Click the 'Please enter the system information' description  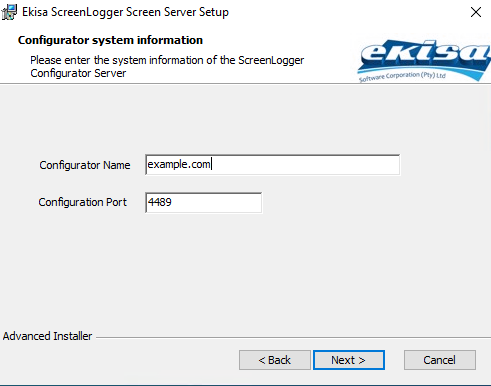click(x=167, y=67)
